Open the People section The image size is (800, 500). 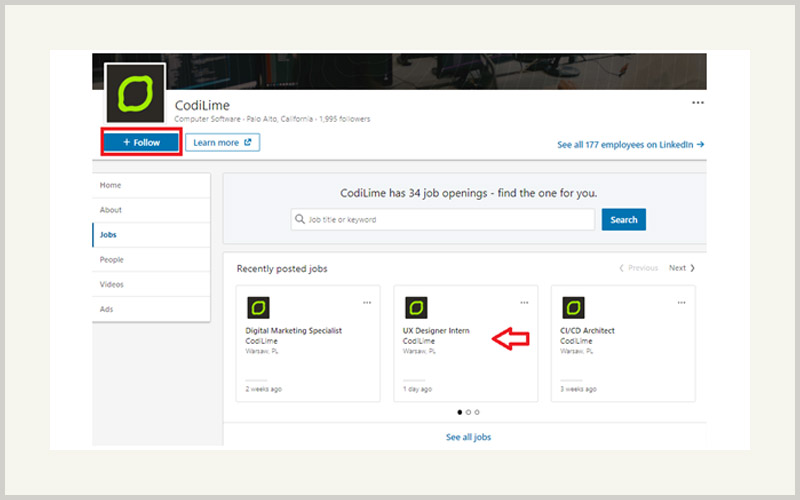coord(151,260)
